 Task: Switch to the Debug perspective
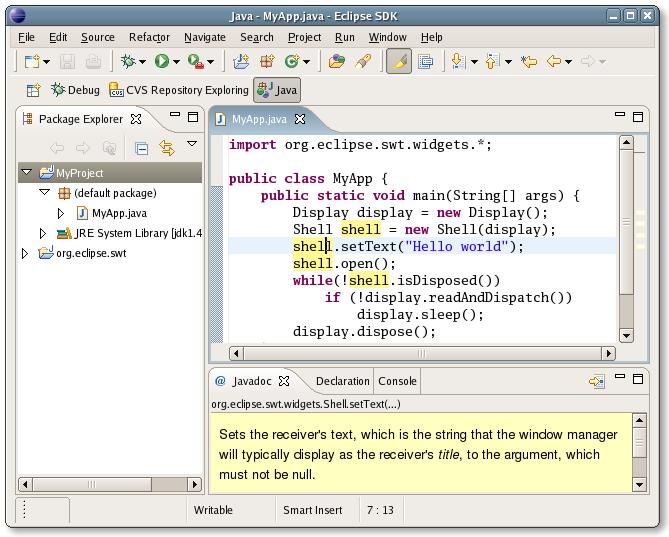coord(76,90)
